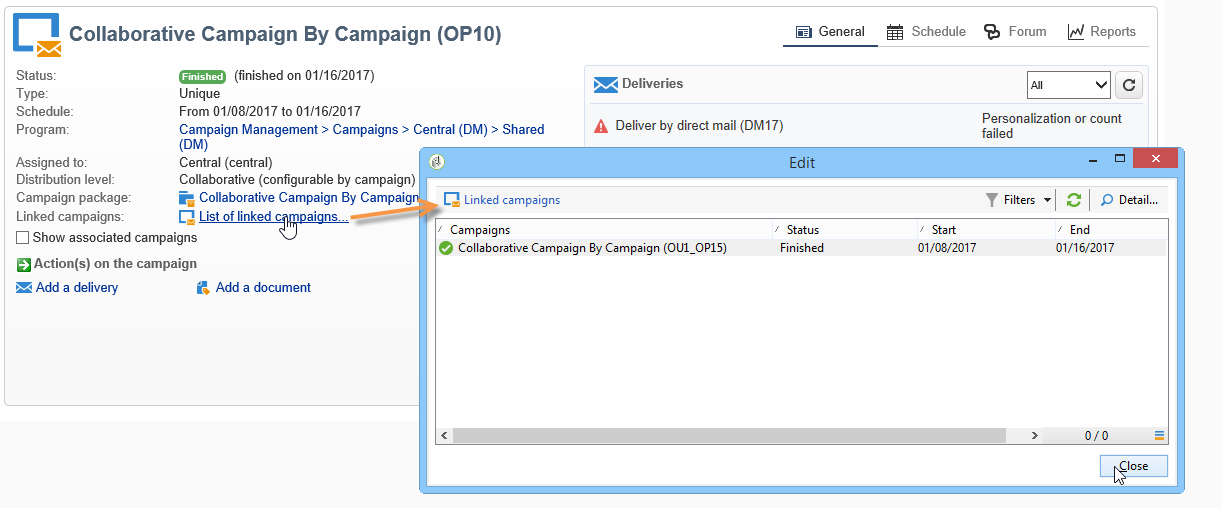This screenshot has height=508, width=1222.
Task: Click the green refresh icon in Edit dialog
Action: coord(1073,200)
